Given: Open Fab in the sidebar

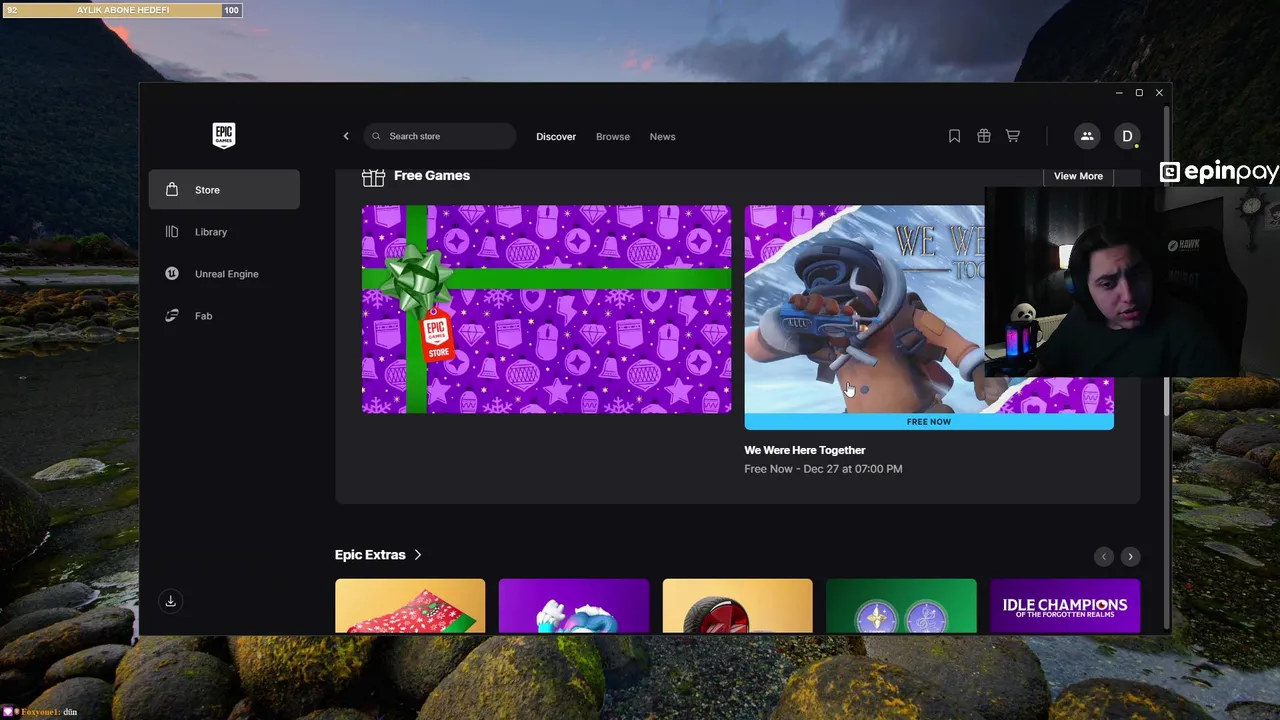Looking at the screenshot, I should [x=224, y=316].
